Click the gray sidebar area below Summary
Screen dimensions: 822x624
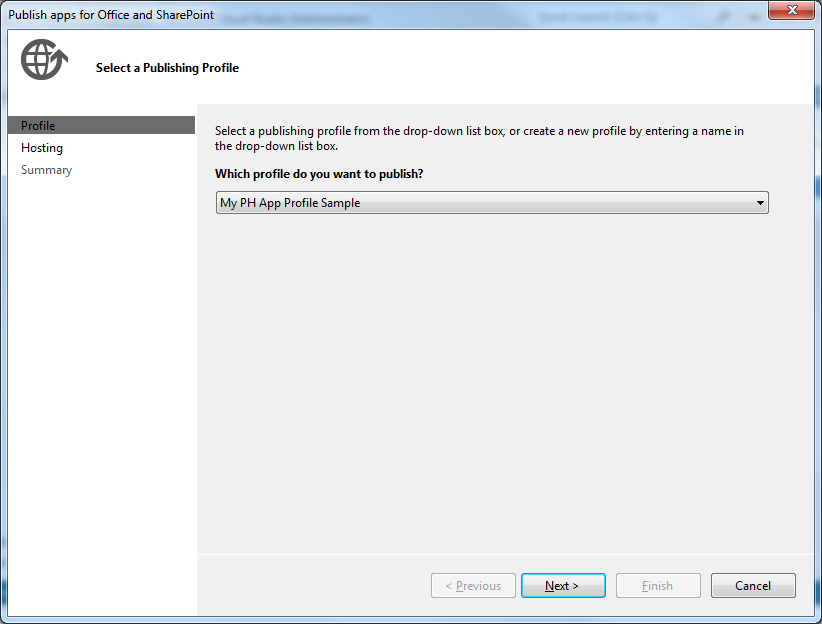point(98,350)
